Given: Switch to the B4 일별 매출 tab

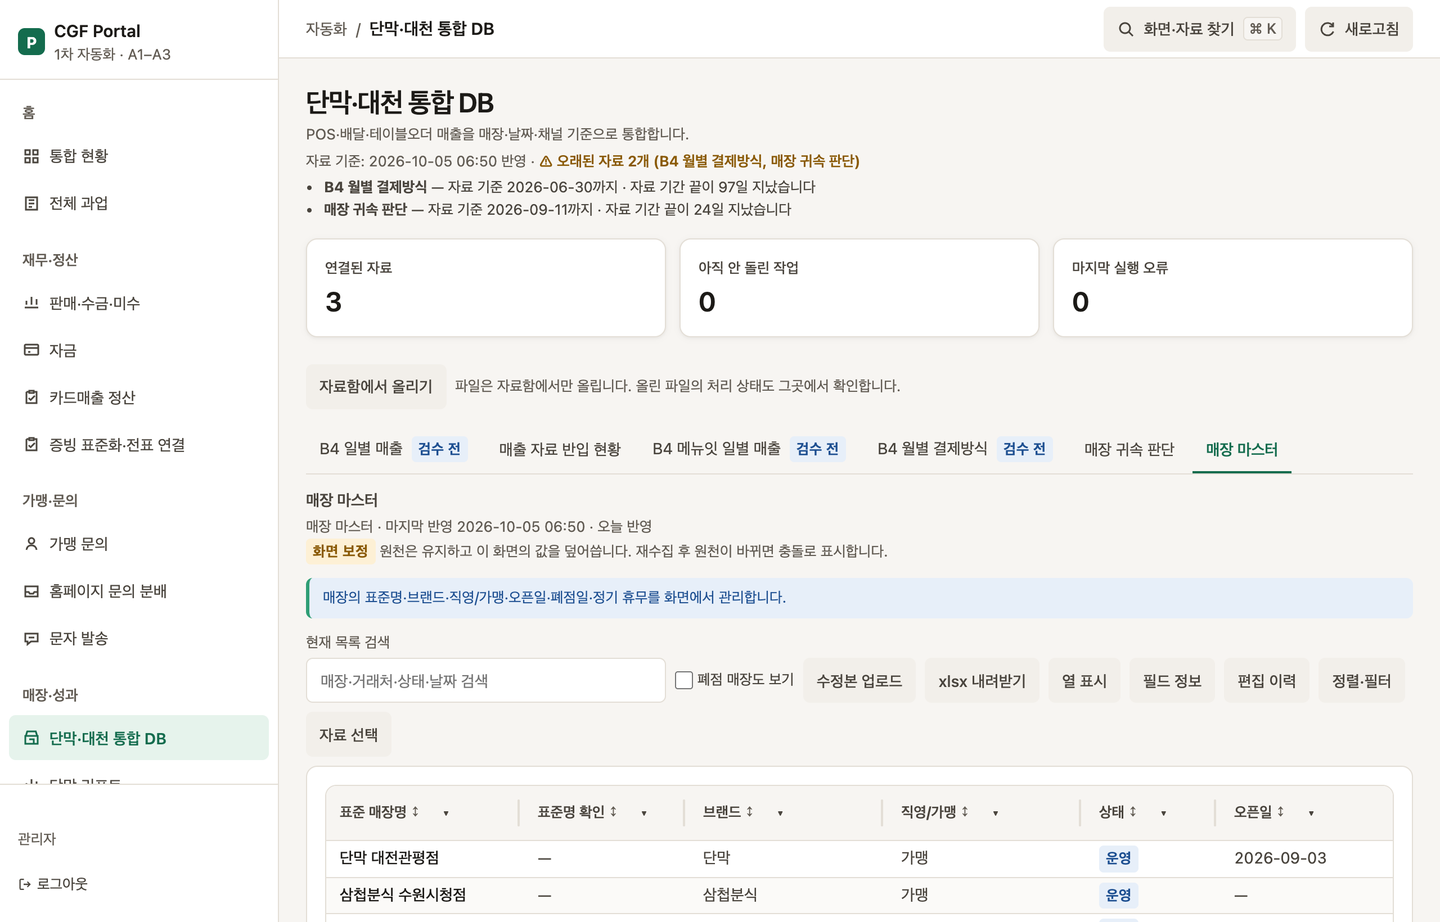Looking at the screenshot, I should point(393,449).
